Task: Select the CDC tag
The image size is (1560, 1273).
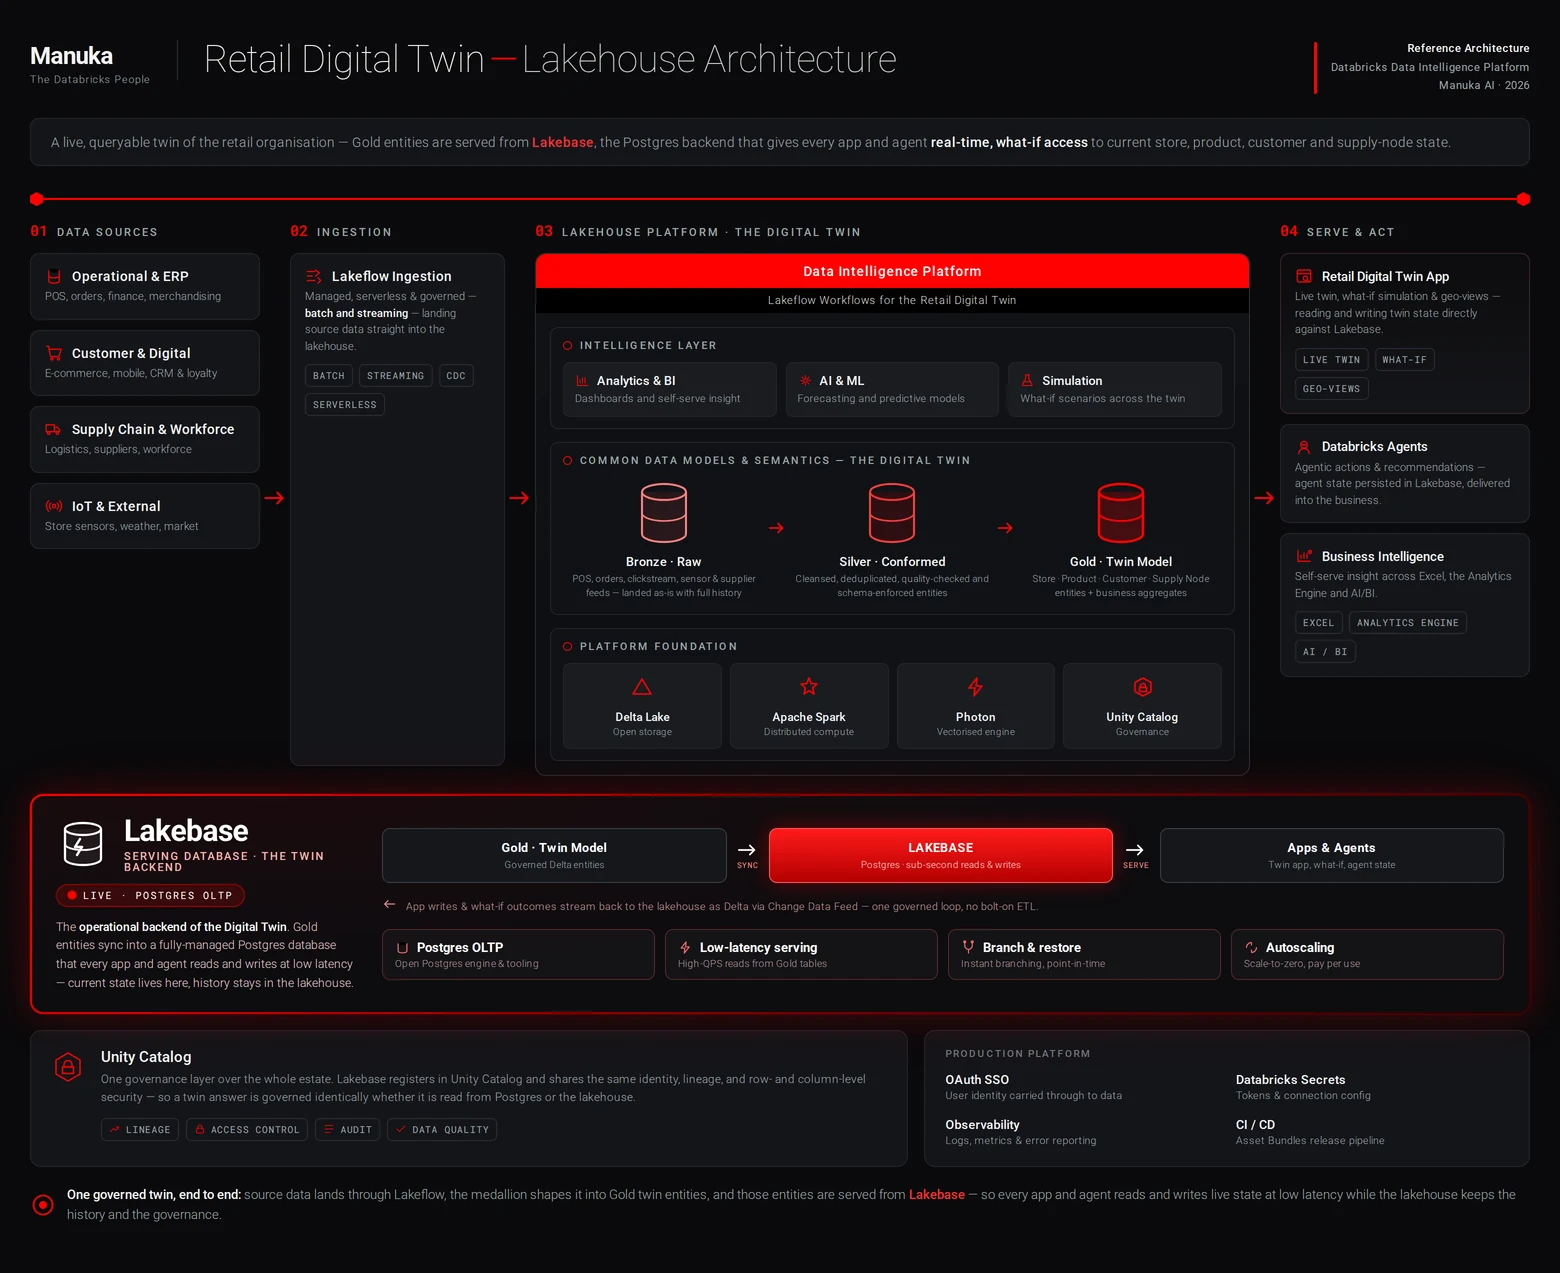Action: (x=456, y=376)
